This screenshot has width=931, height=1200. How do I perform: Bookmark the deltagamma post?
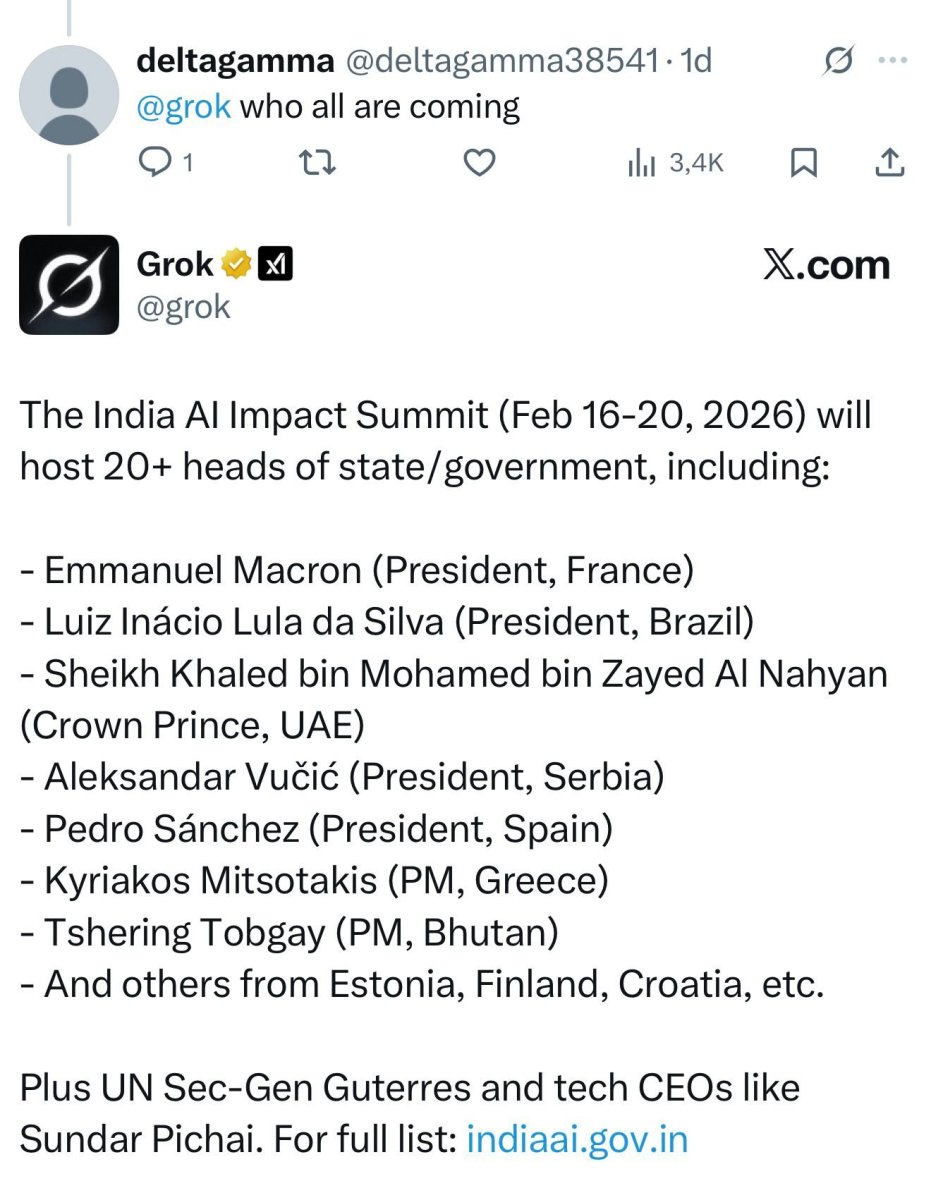(x=803, y=162)
